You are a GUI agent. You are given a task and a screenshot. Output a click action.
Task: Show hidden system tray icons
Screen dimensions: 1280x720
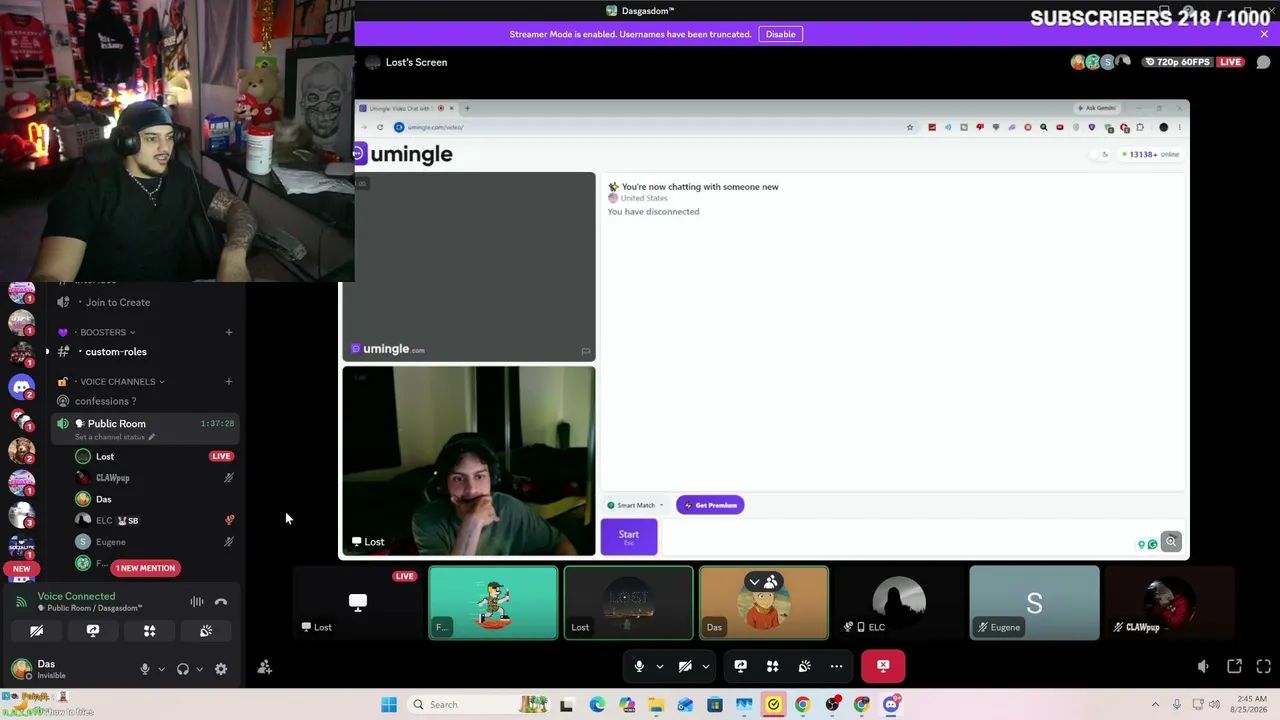(x=1155, y=705)
